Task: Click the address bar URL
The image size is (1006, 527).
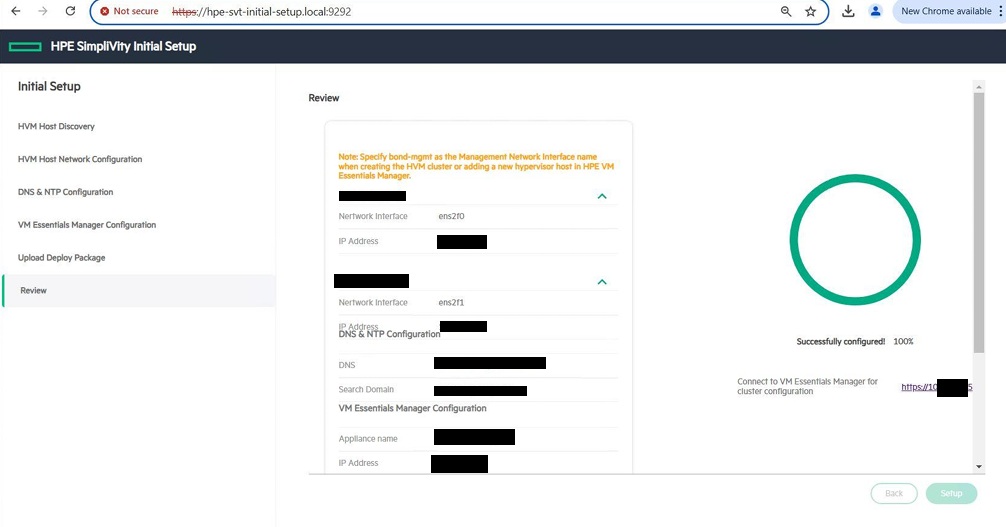Action: [262, 12]
